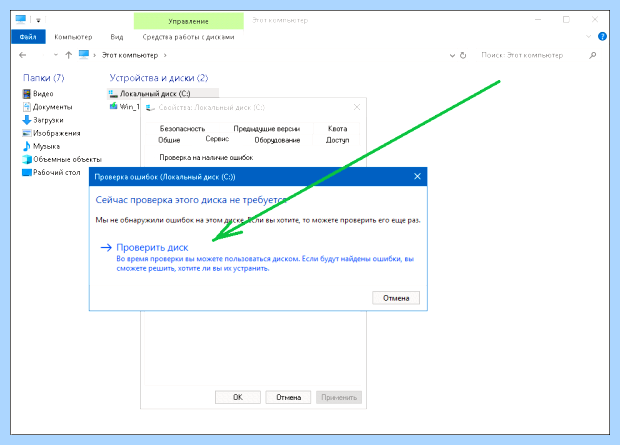Open the Предыдущие версии tab
The height and width of the screenshot is (445, 620).
click(x=267, y=129)
